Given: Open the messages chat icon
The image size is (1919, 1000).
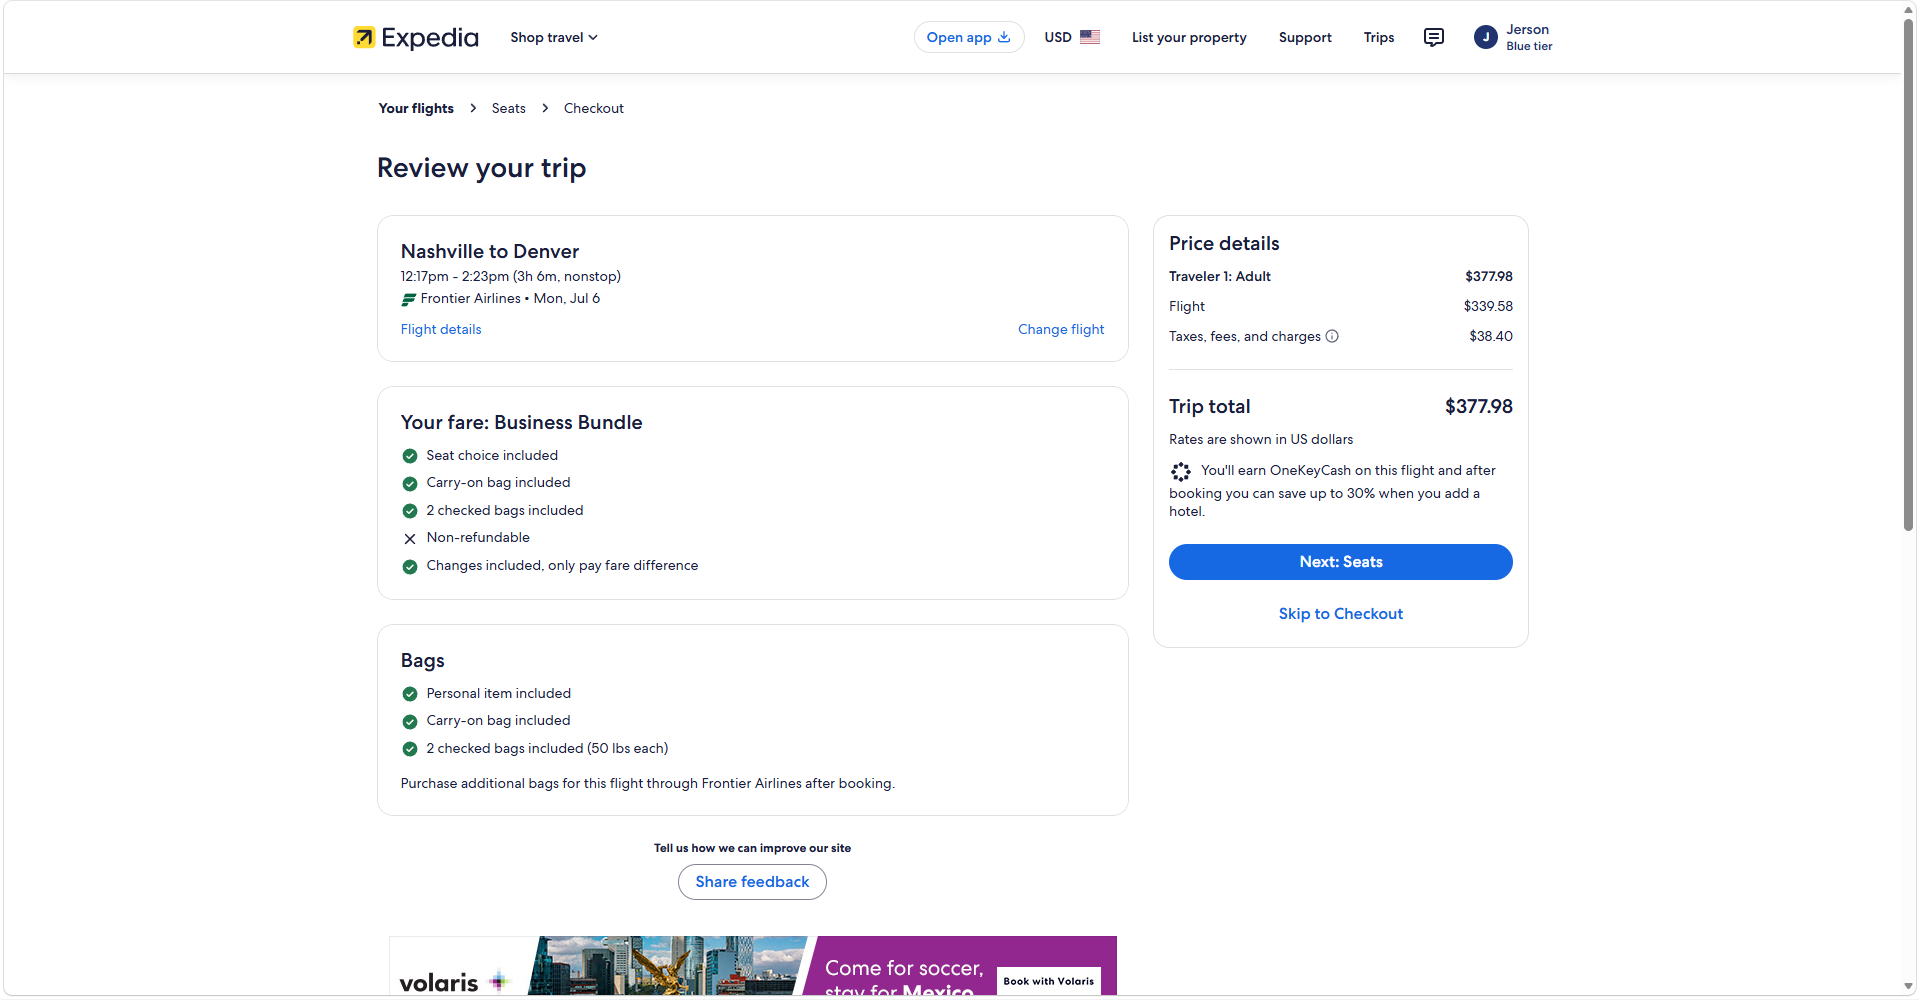Looking at the screenshot, I should 1434,37.
